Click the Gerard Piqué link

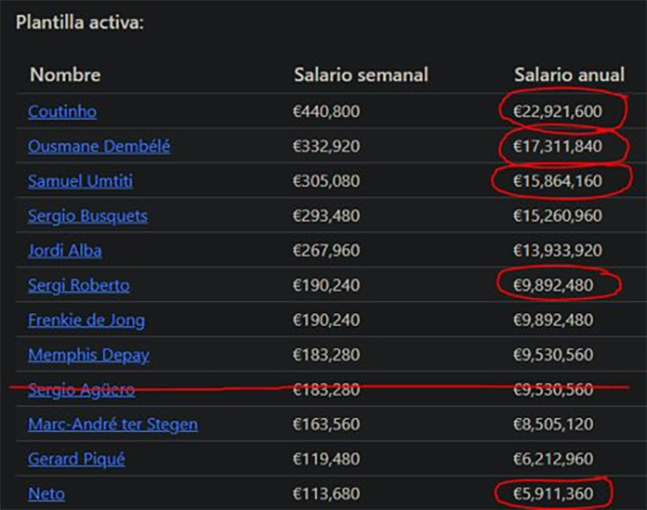[76, 459]
